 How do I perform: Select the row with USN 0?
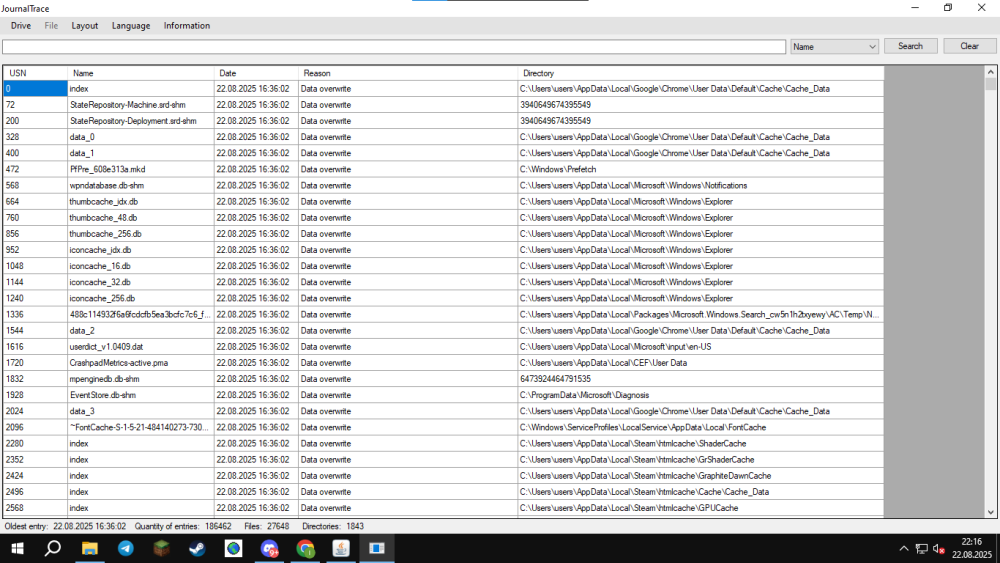pyautogui.click(x=444, y=89)
